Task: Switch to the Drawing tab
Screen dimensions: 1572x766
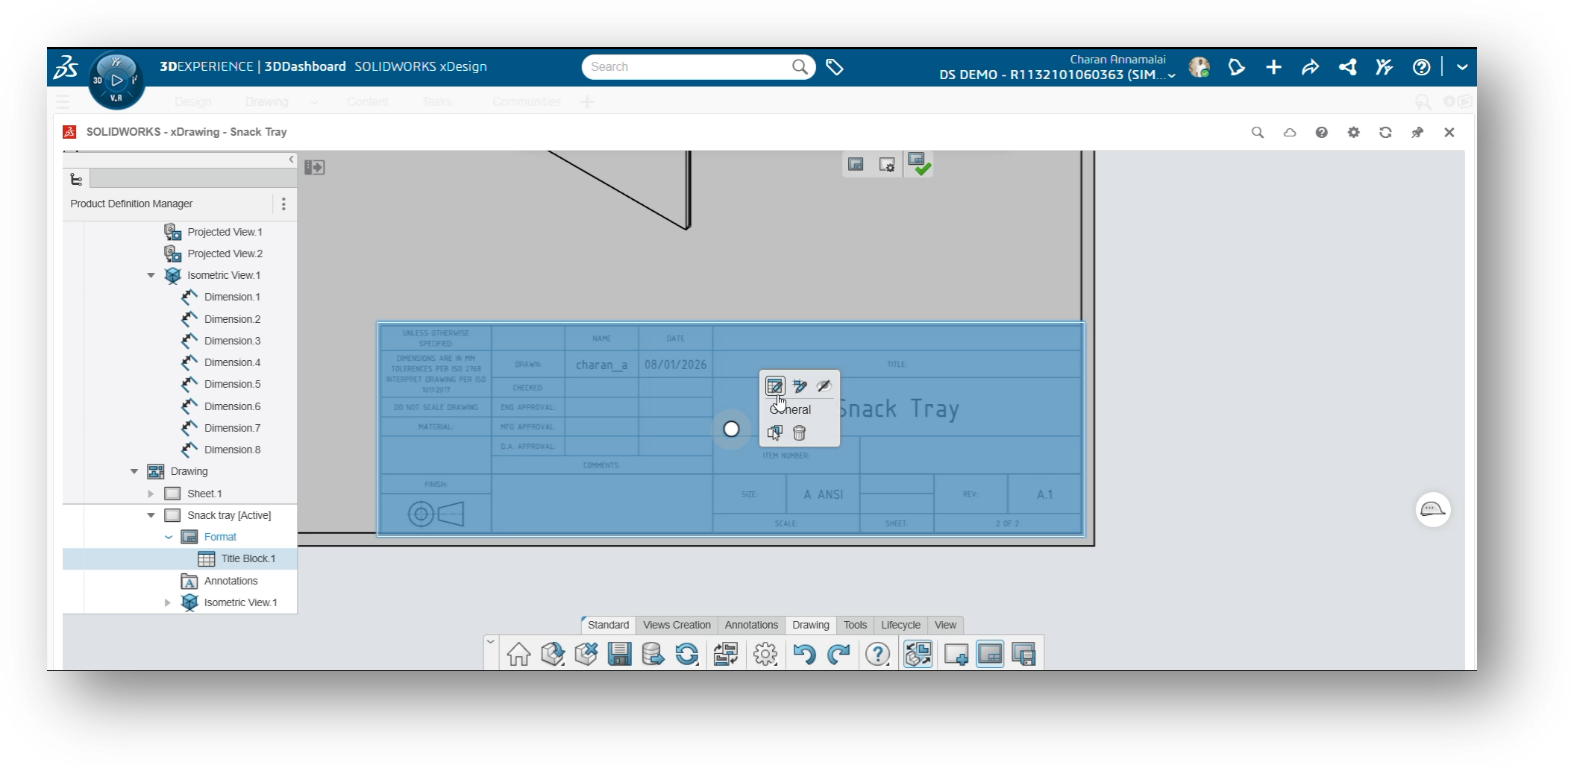Action: click(811, 625)
